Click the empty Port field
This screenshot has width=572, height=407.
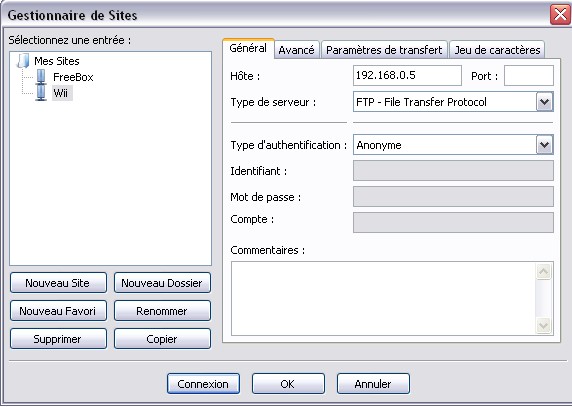529,75
